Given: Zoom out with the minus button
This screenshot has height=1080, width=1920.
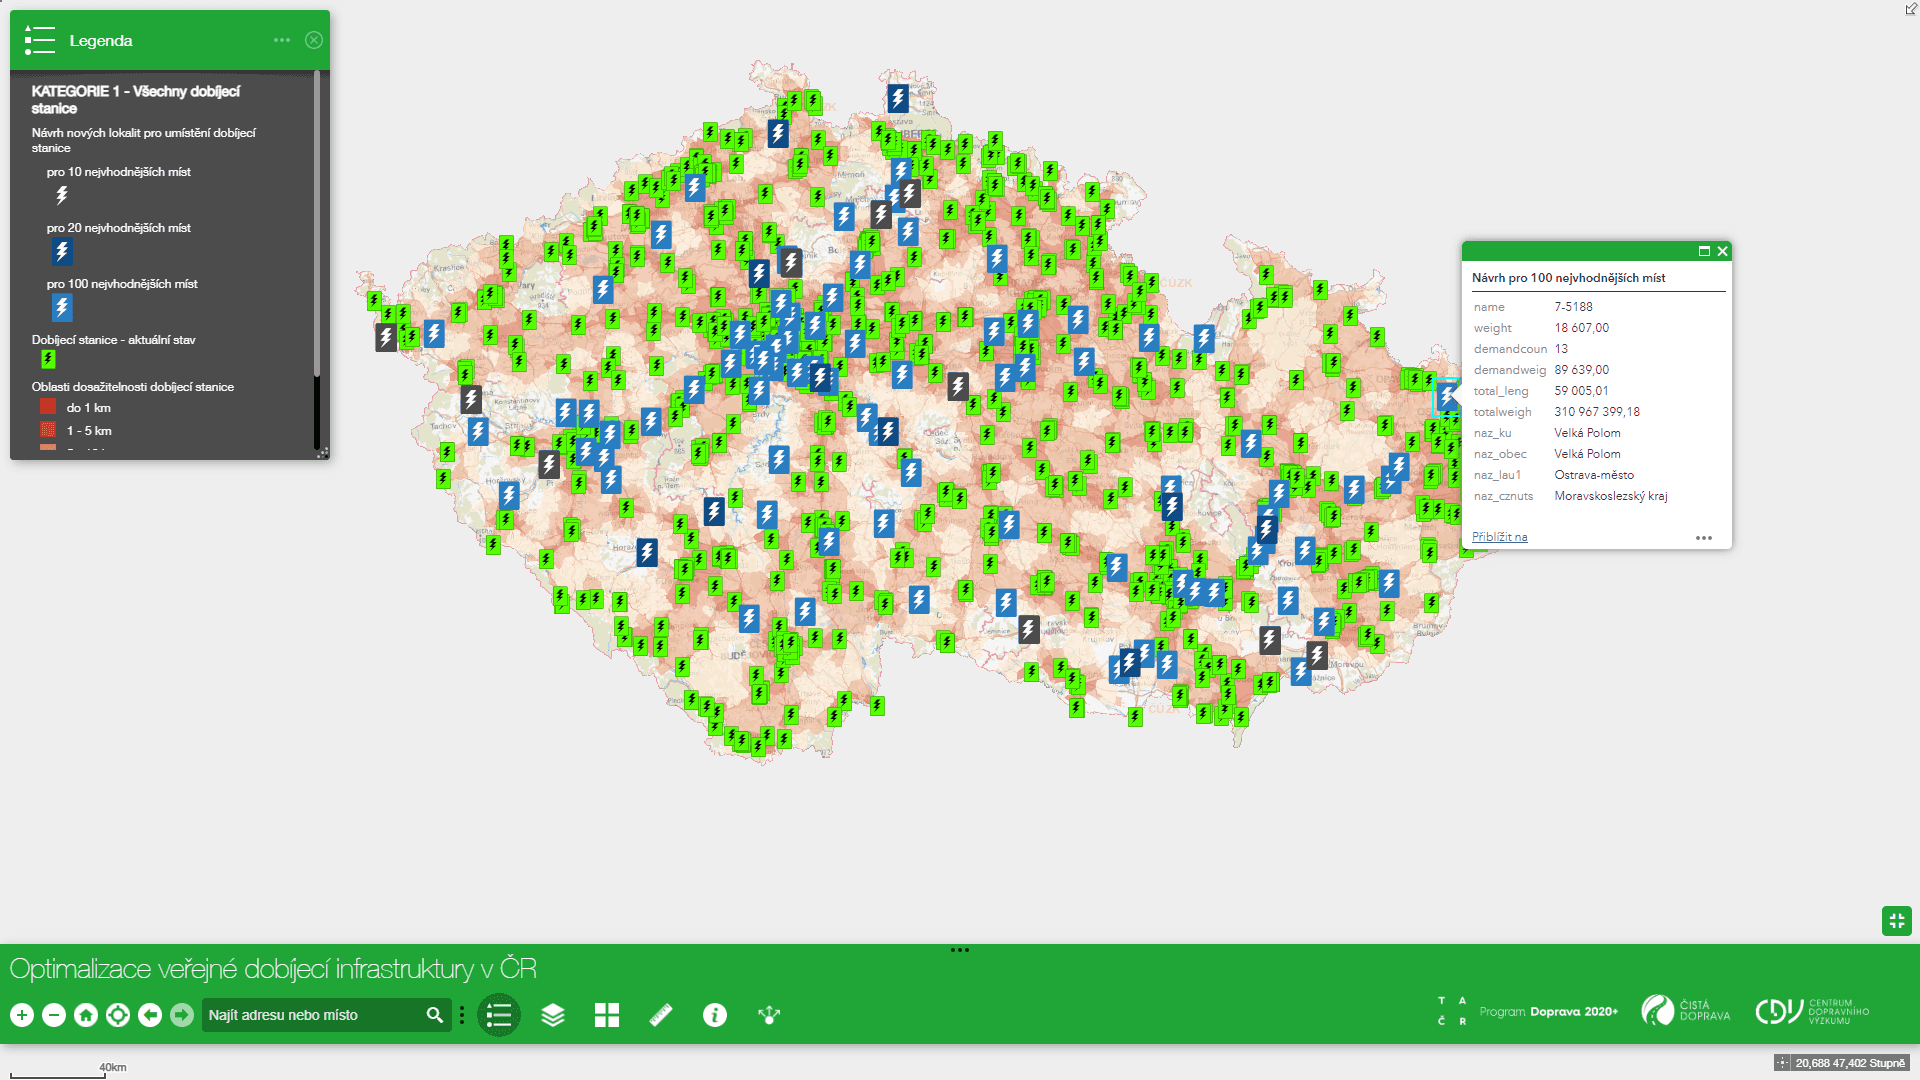Looking at the screenshot, I should tap(54, 1015).
